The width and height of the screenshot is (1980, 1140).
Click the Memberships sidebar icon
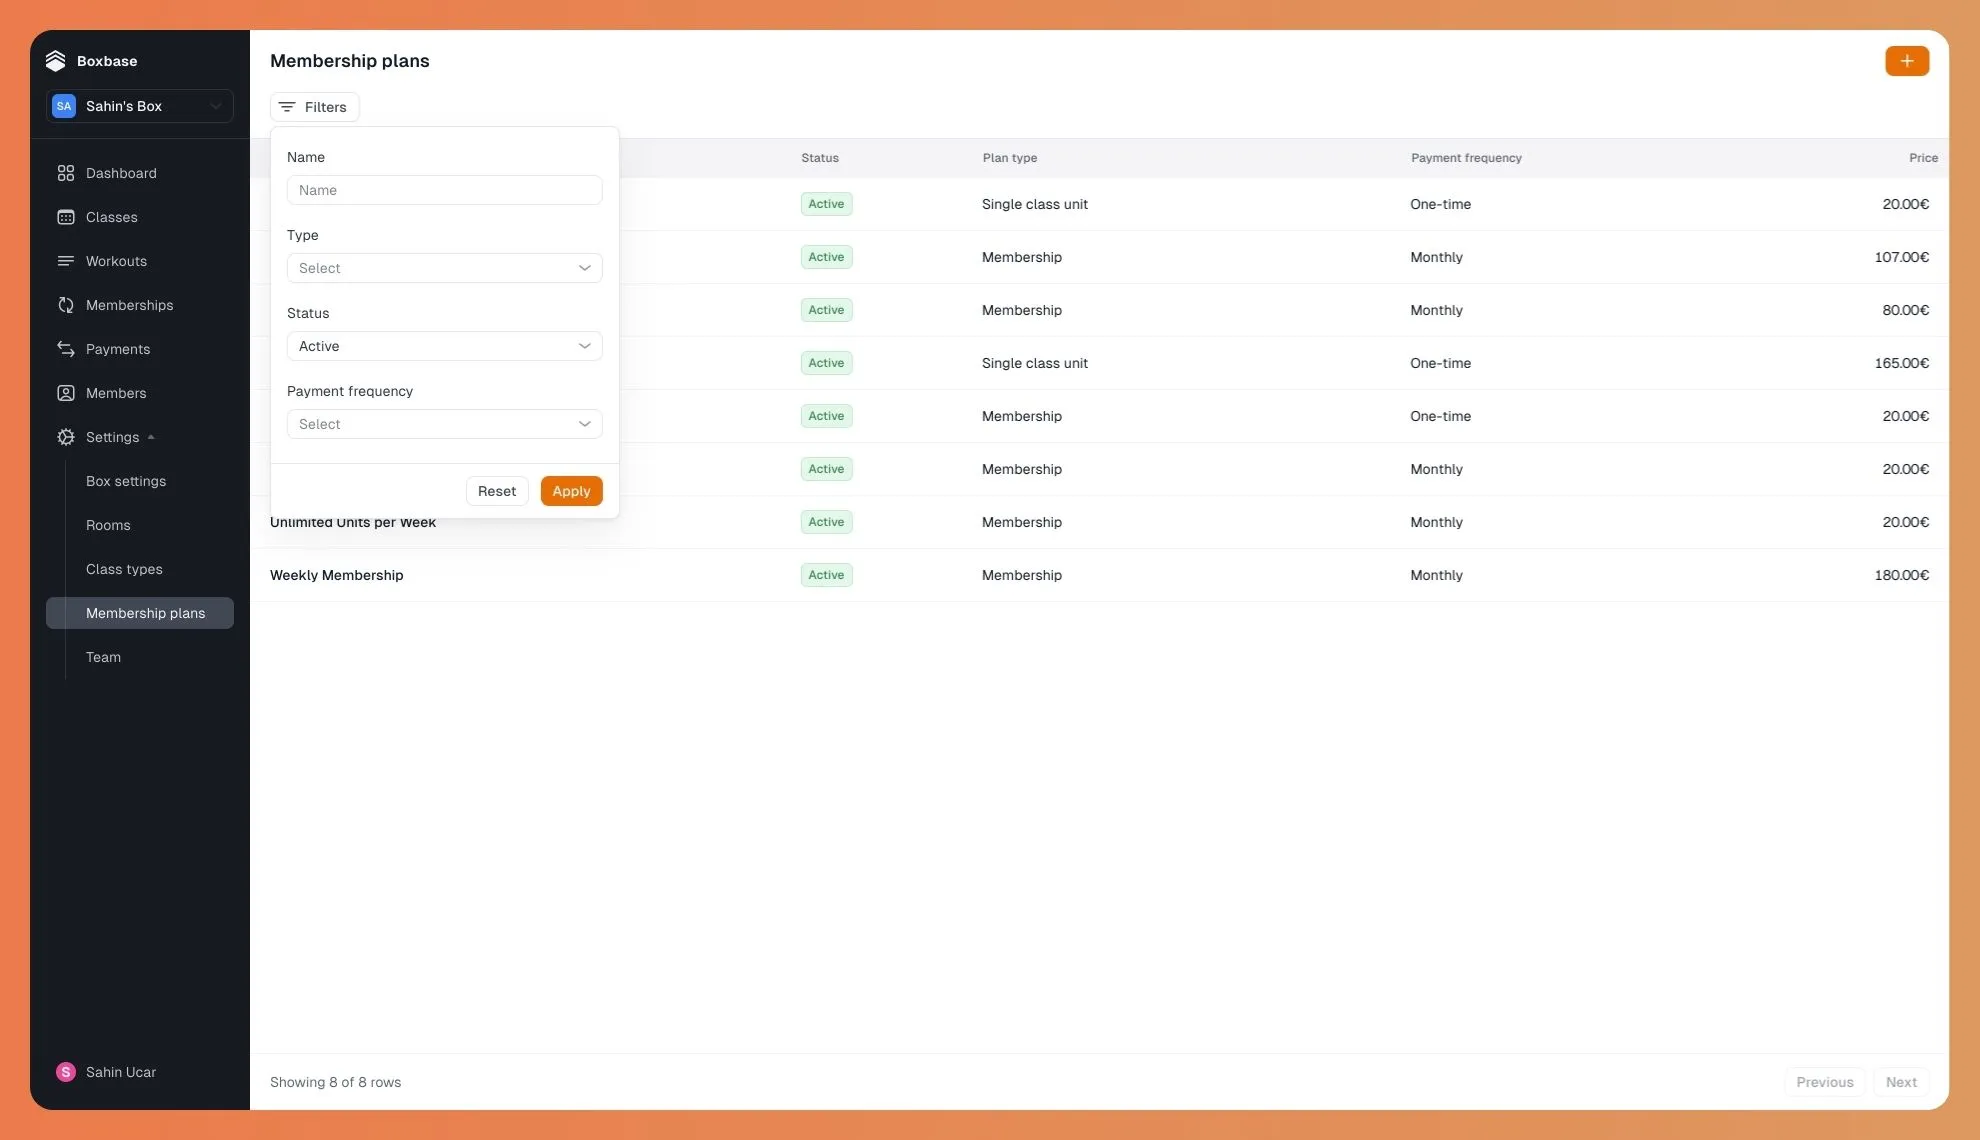click(x=66, y=305)
